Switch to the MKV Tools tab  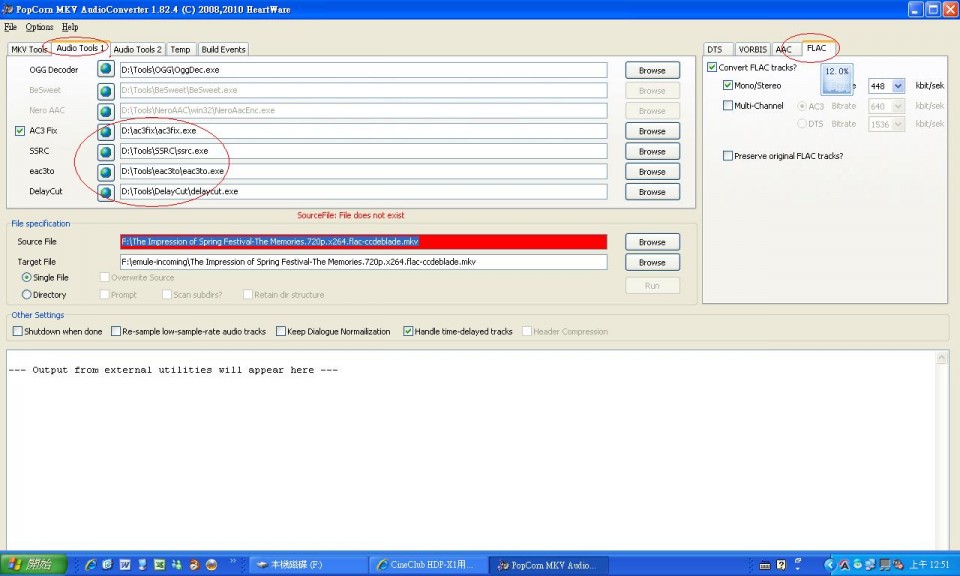pyautogui.click(x=29, y=50)
